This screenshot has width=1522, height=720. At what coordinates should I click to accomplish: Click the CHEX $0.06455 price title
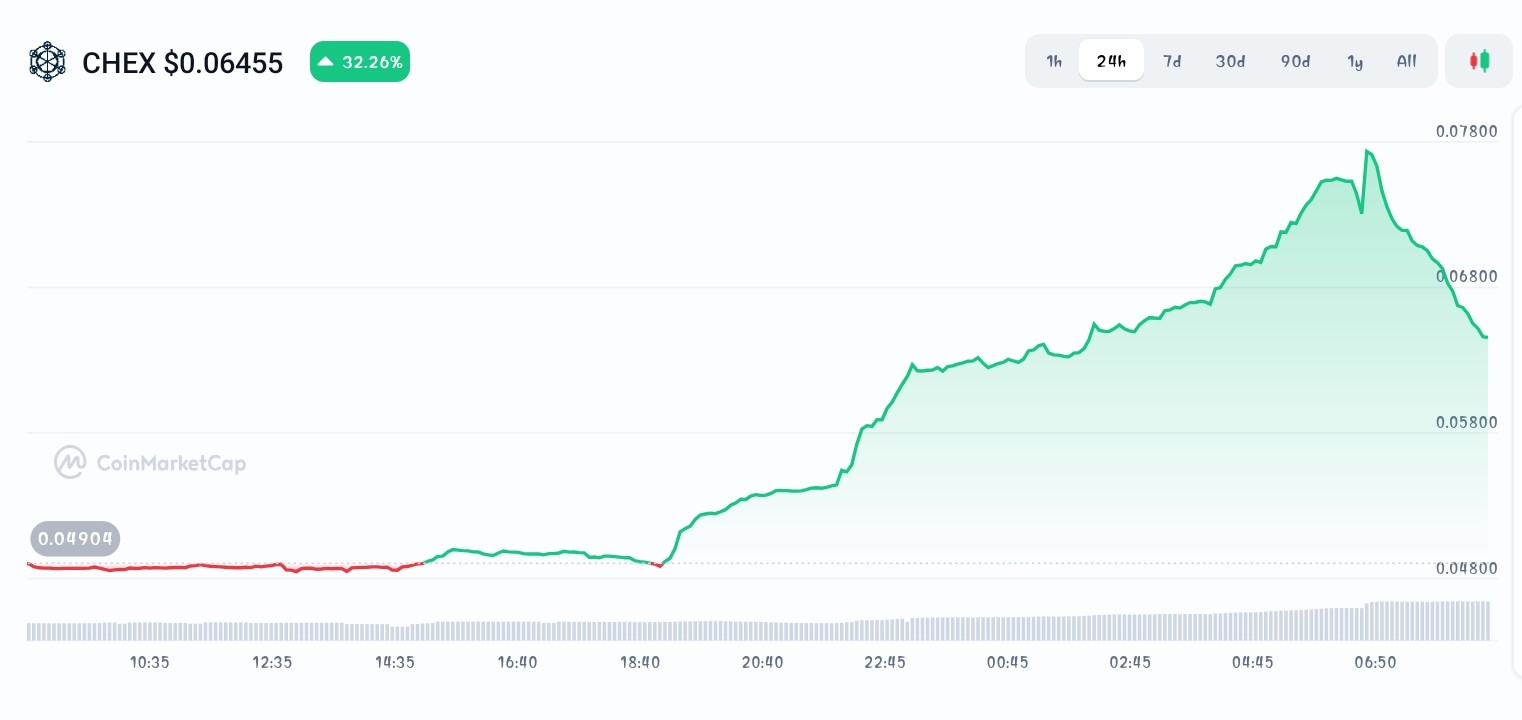coord(183,63)
